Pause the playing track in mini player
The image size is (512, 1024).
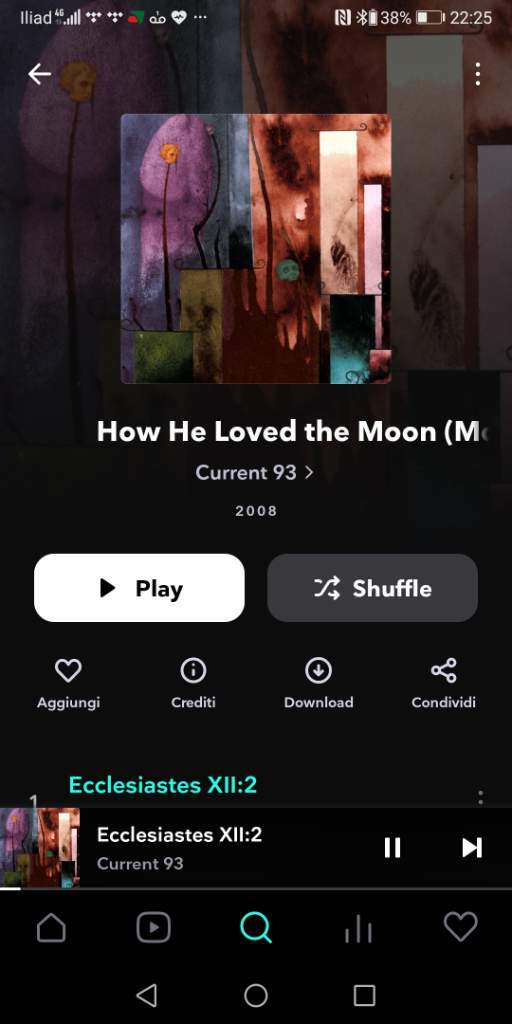pos(392,848)
